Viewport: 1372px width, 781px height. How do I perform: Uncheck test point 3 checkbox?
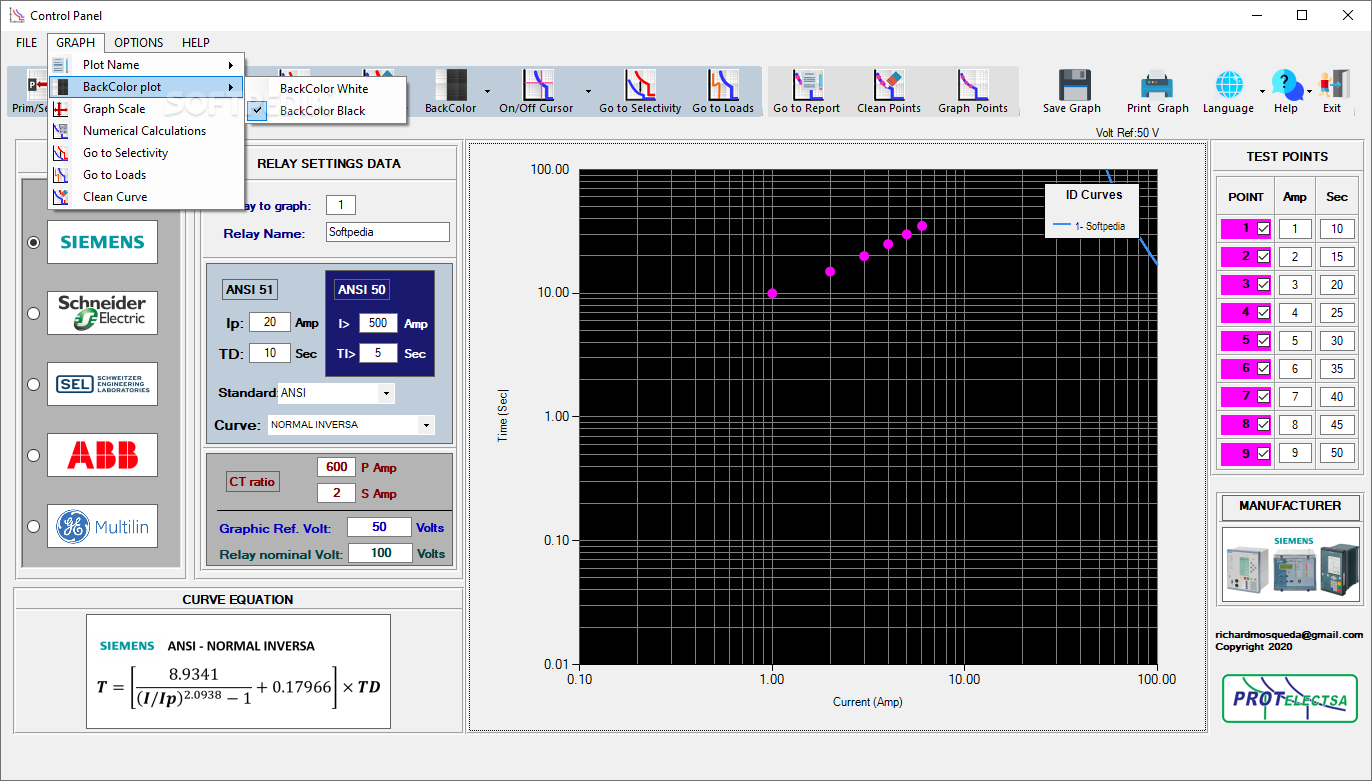[x=1264, y=285]
